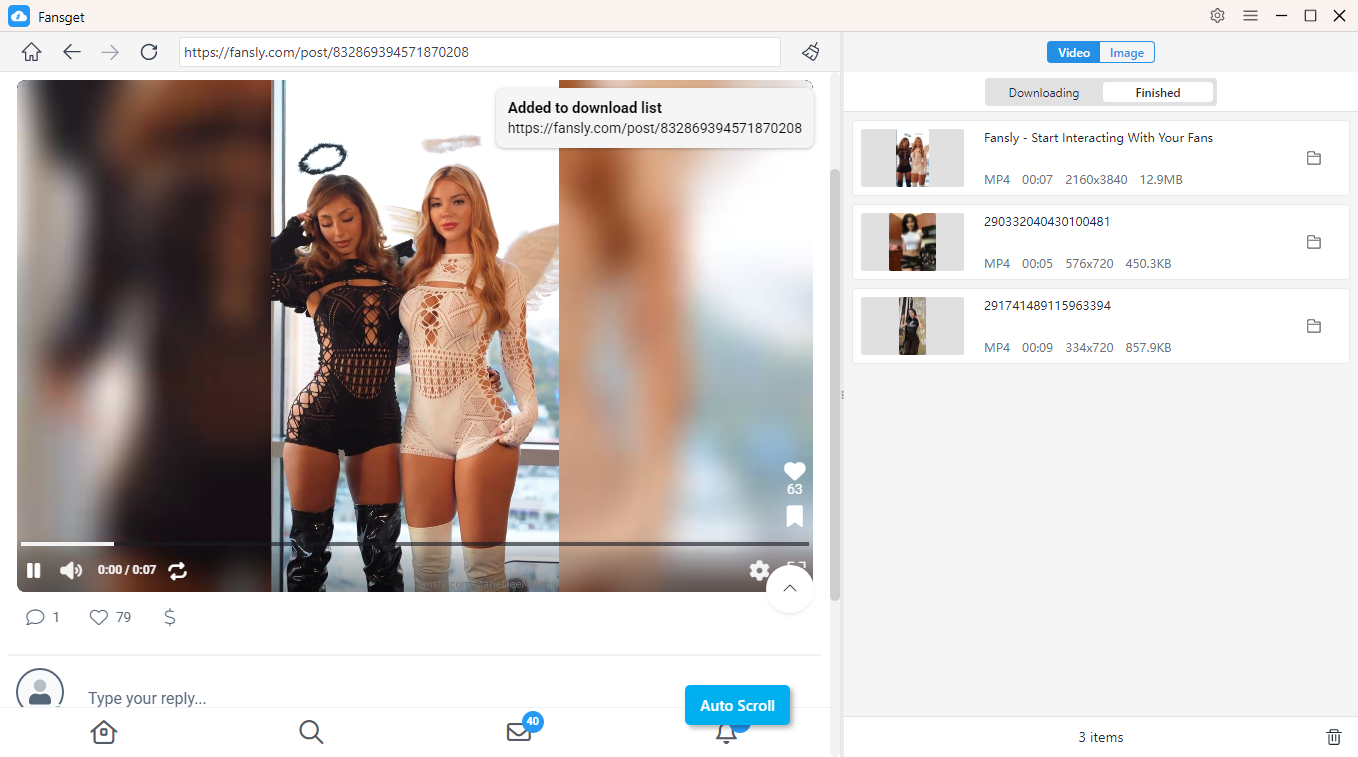Select the Finished tab

click(1157, 93)
